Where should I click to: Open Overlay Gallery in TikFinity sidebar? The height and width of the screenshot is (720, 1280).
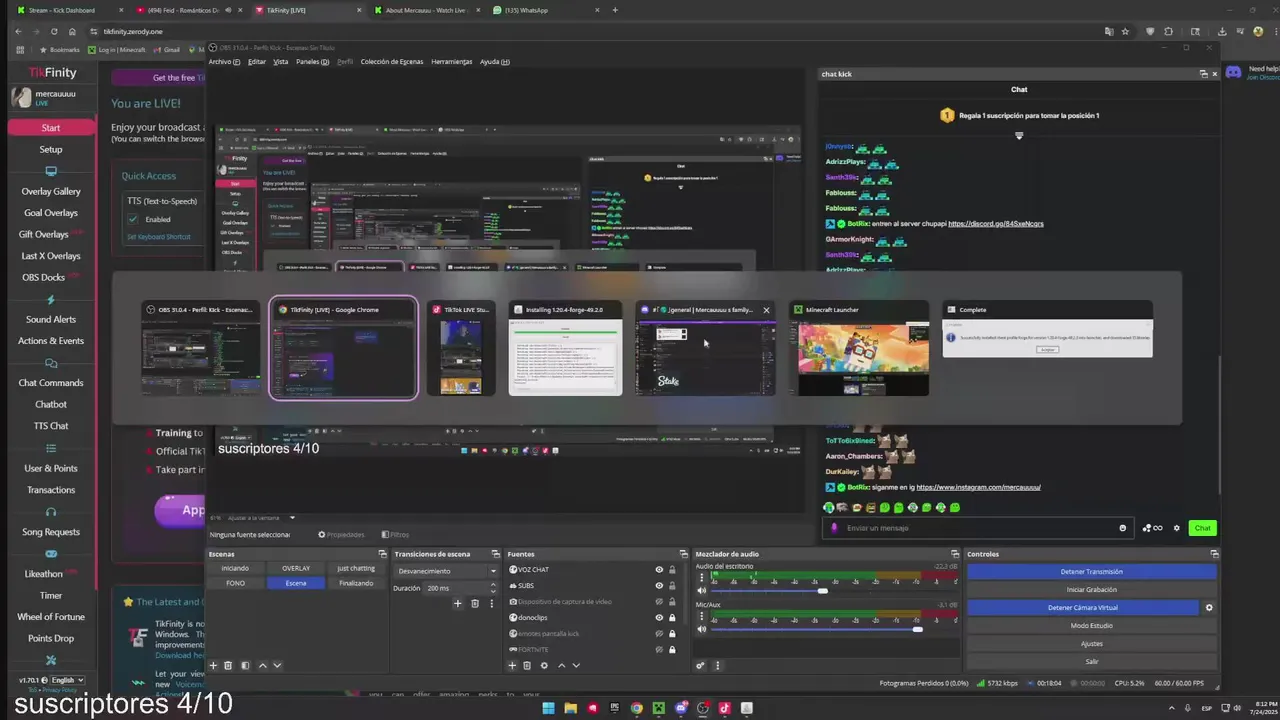click(51, 191)
